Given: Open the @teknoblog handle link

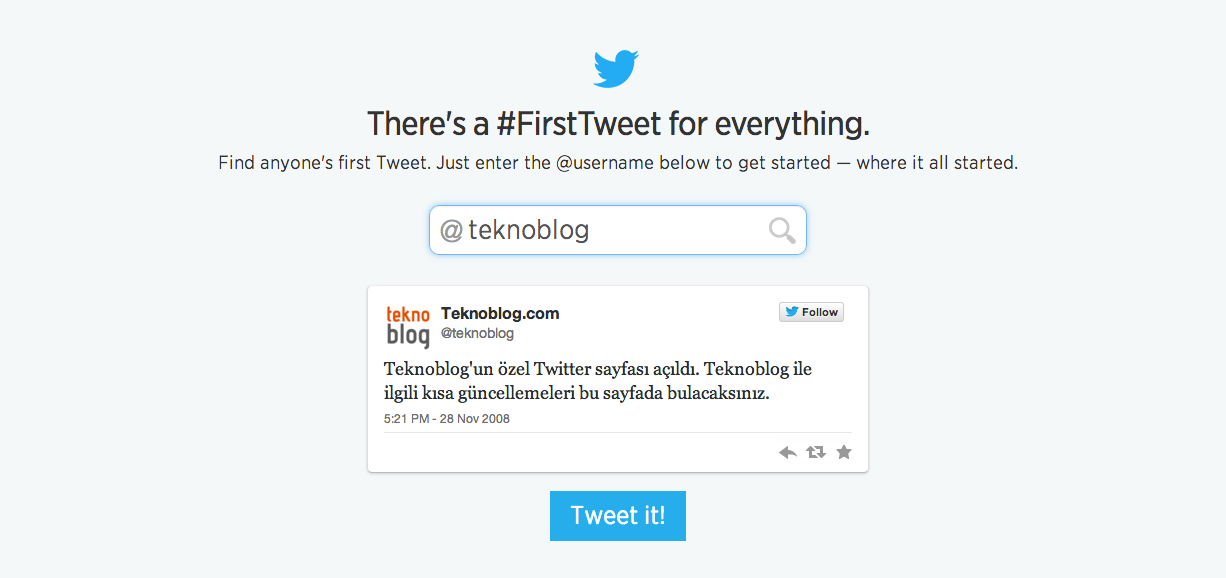Looking at the screenshot, I should coord(477,333).
